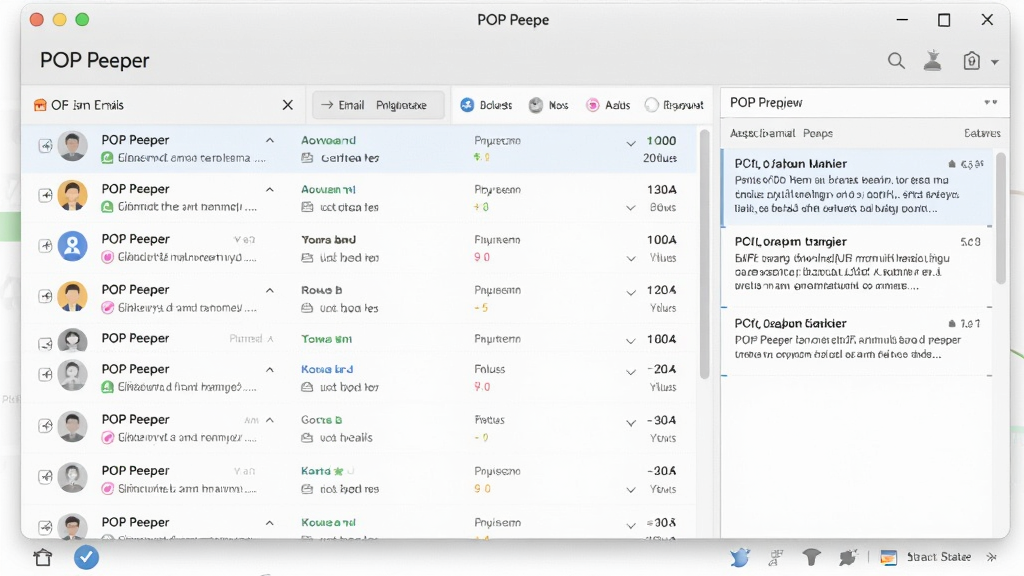Open the first highlighted preview message card
The height and width of the screenshot is (576, 1024).
pos(856,187)
